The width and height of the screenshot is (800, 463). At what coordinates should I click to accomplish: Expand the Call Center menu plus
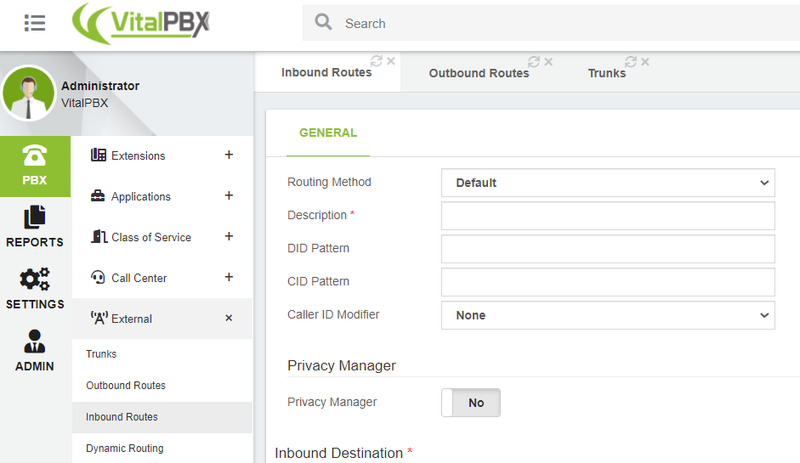pos(229,277)
